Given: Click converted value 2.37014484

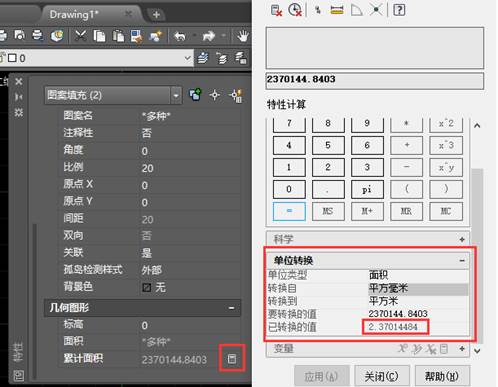Looking at the screenshot, I should coord(393,327).
